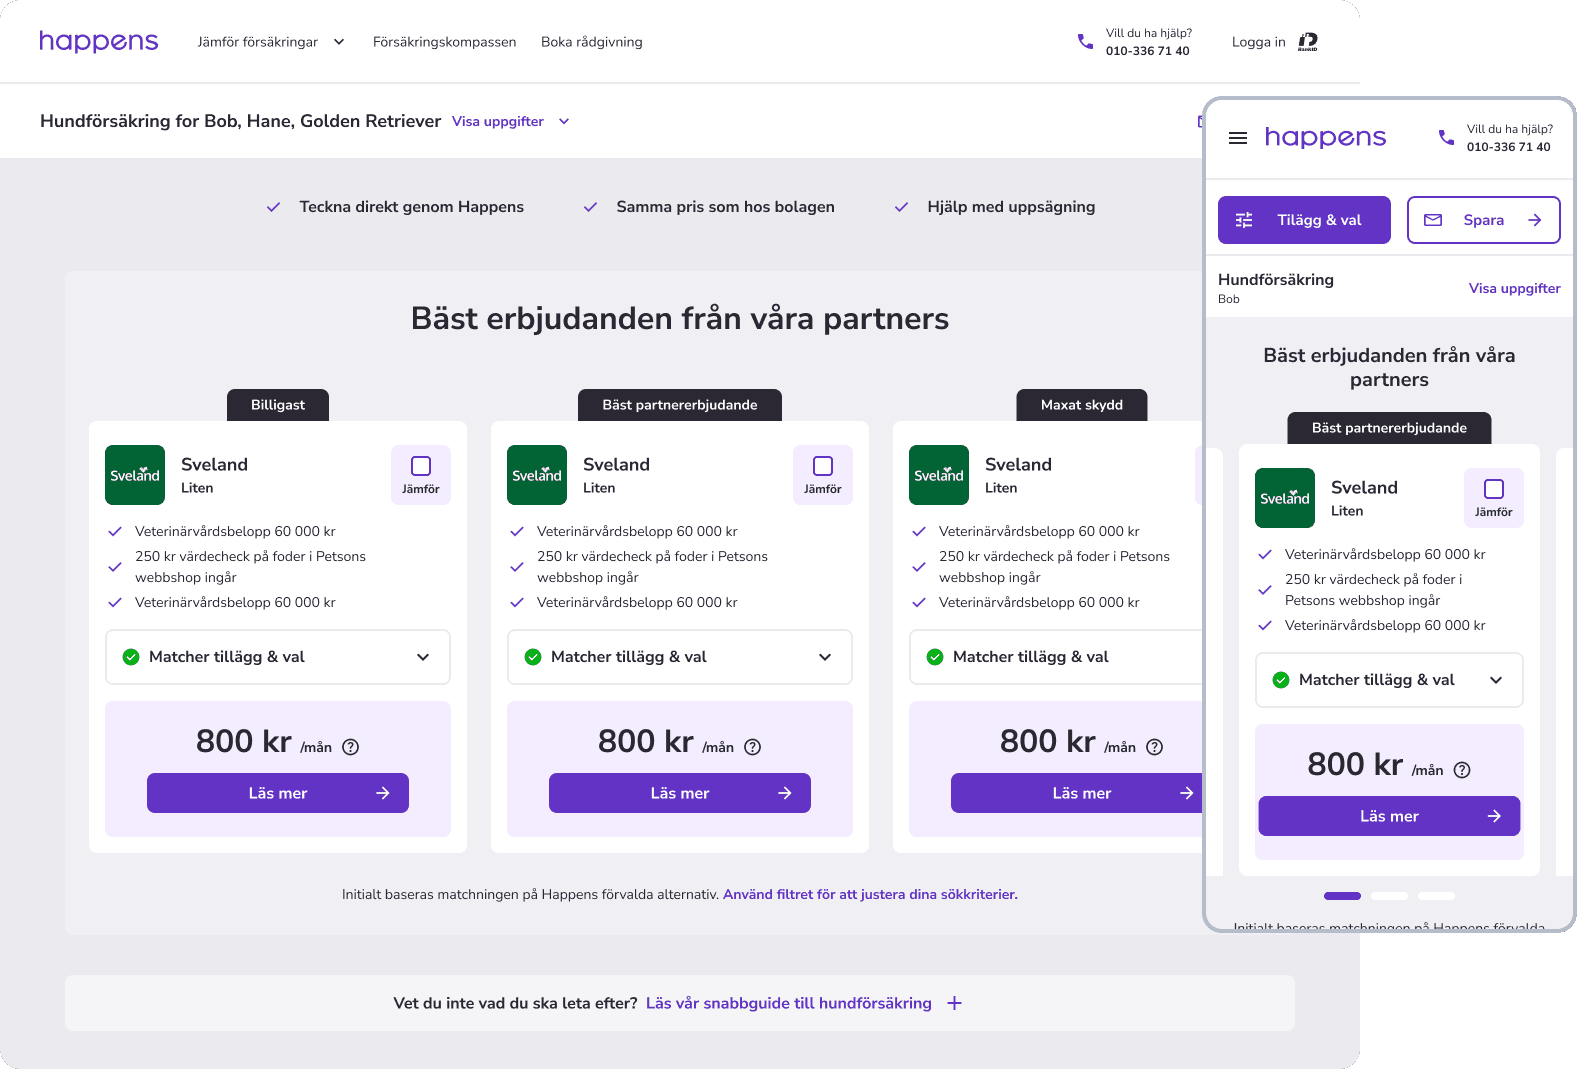Click Läs mer in desktop Bäst partnererbjudande card

680,793
